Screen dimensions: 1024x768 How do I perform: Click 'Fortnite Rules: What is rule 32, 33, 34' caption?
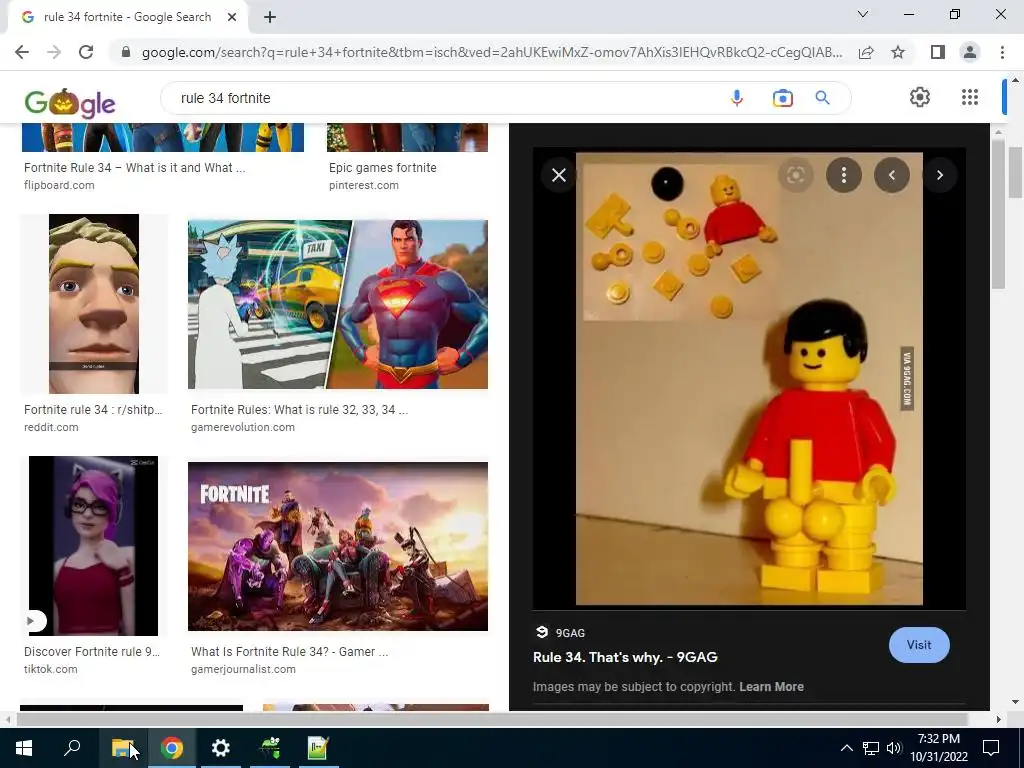click(299, 410)
